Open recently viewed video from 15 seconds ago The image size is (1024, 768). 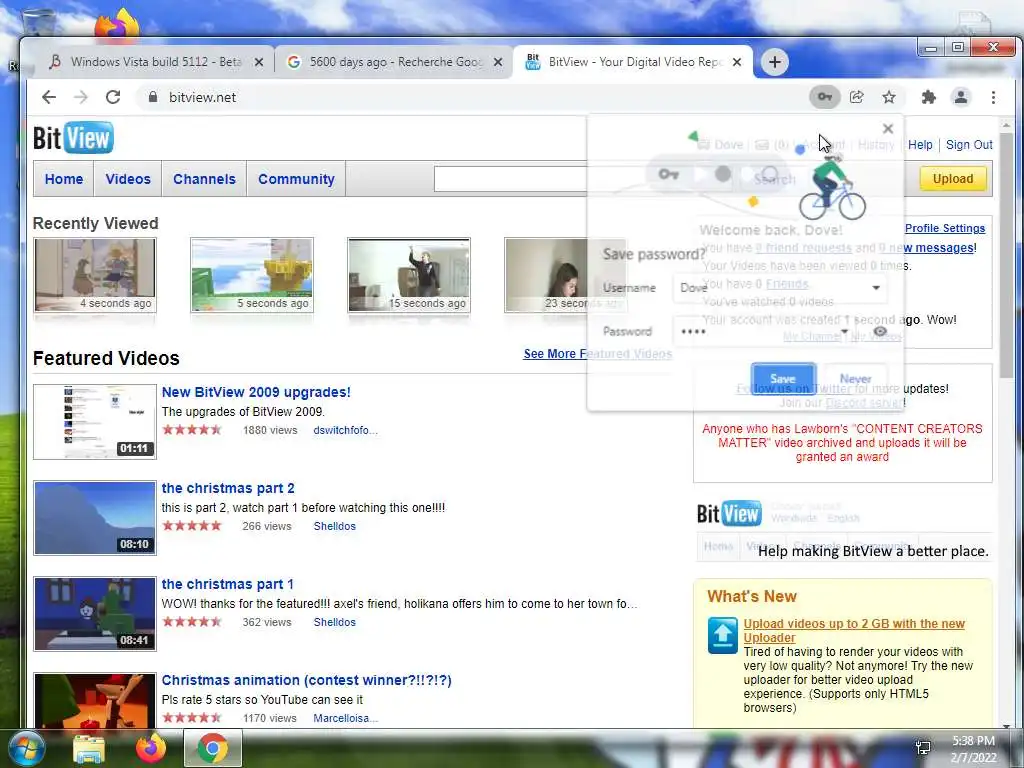[x=409, y=275]
